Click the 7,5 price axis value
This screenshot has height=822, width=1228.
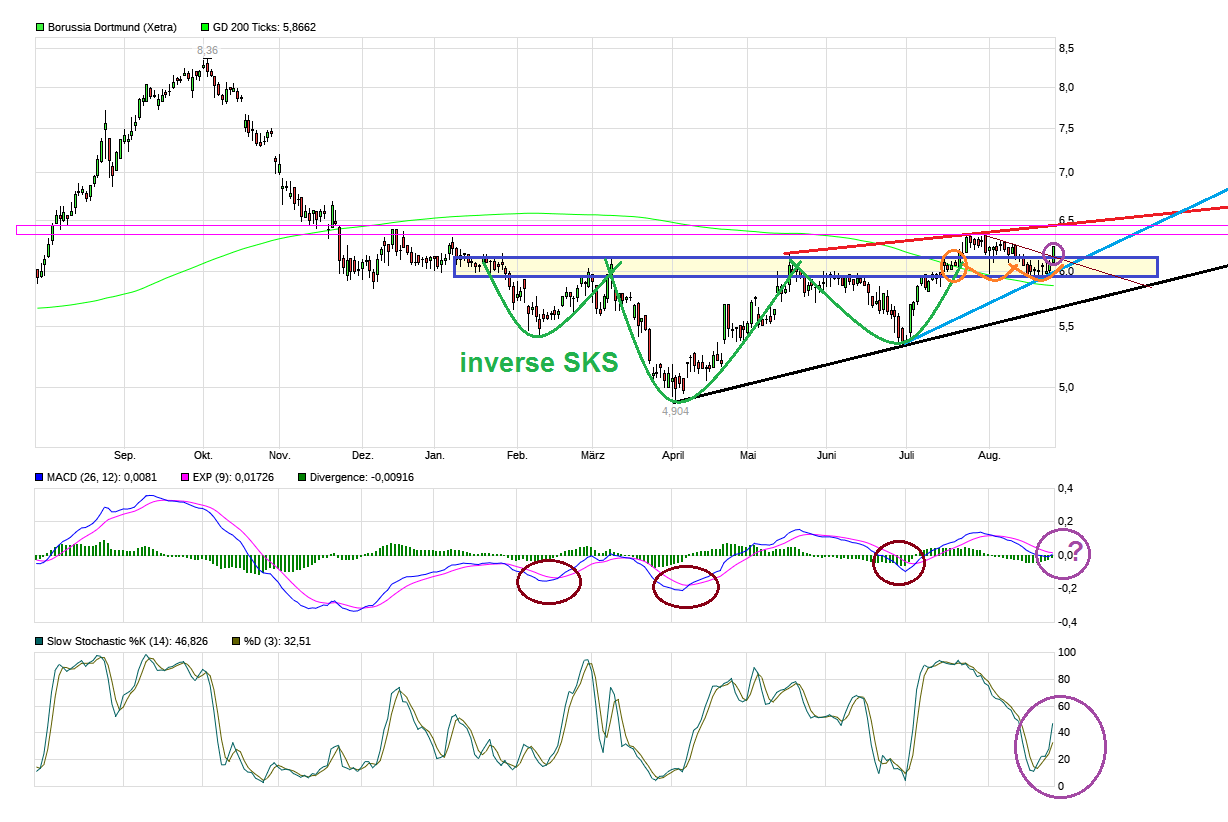1067,128
